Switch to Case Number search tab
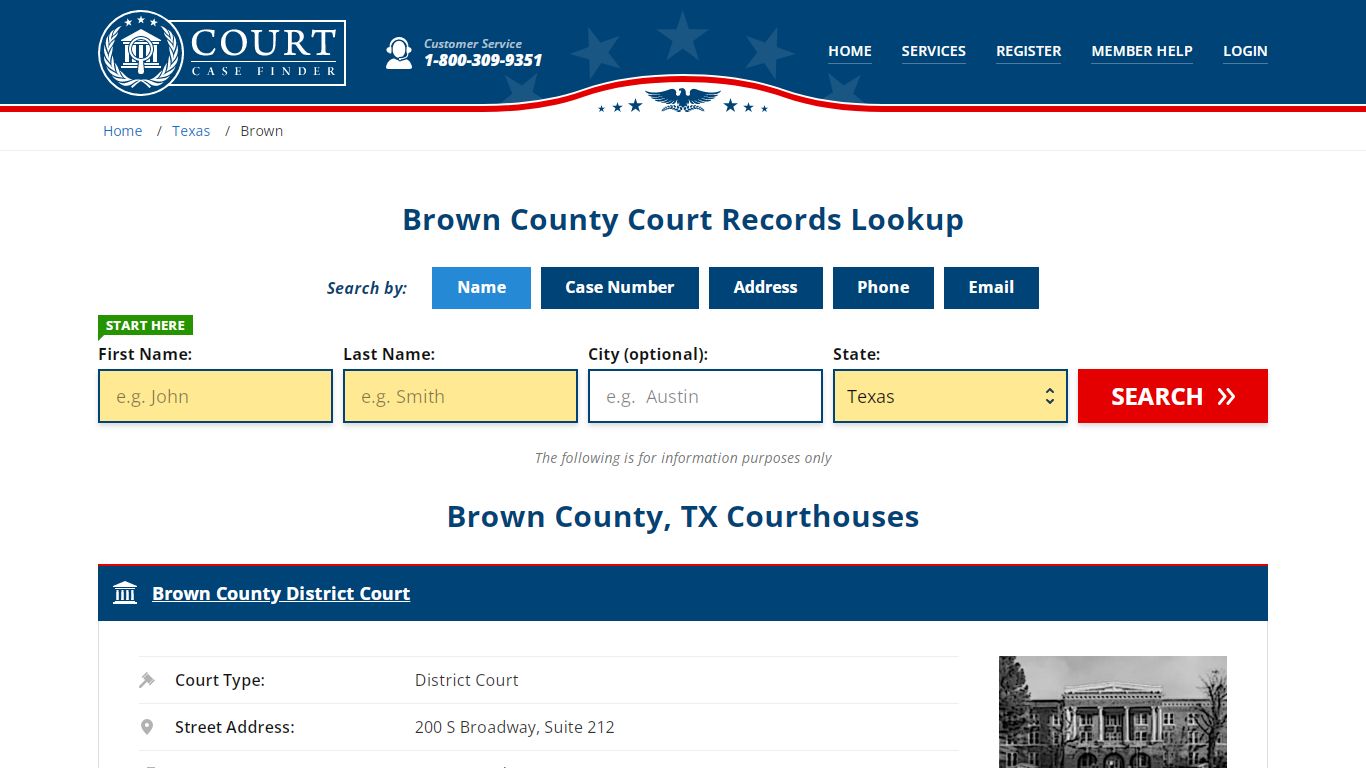 click(620, 288)
